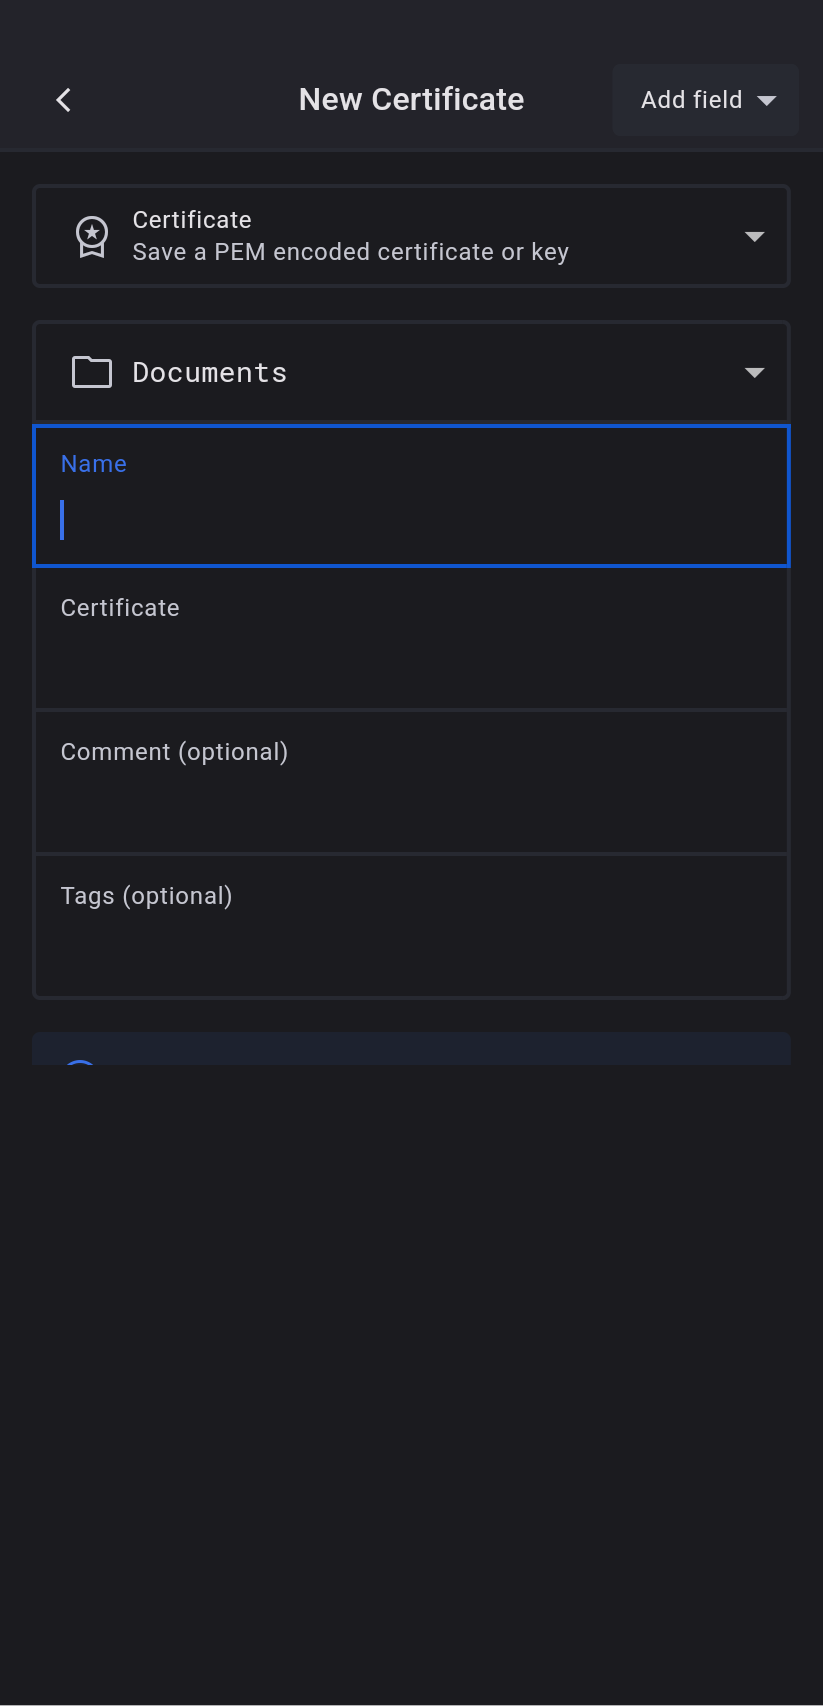The width and height of the screenshot is (823, 1706).
Task: Click the info banner below Tags
Action: point(411,1050)
